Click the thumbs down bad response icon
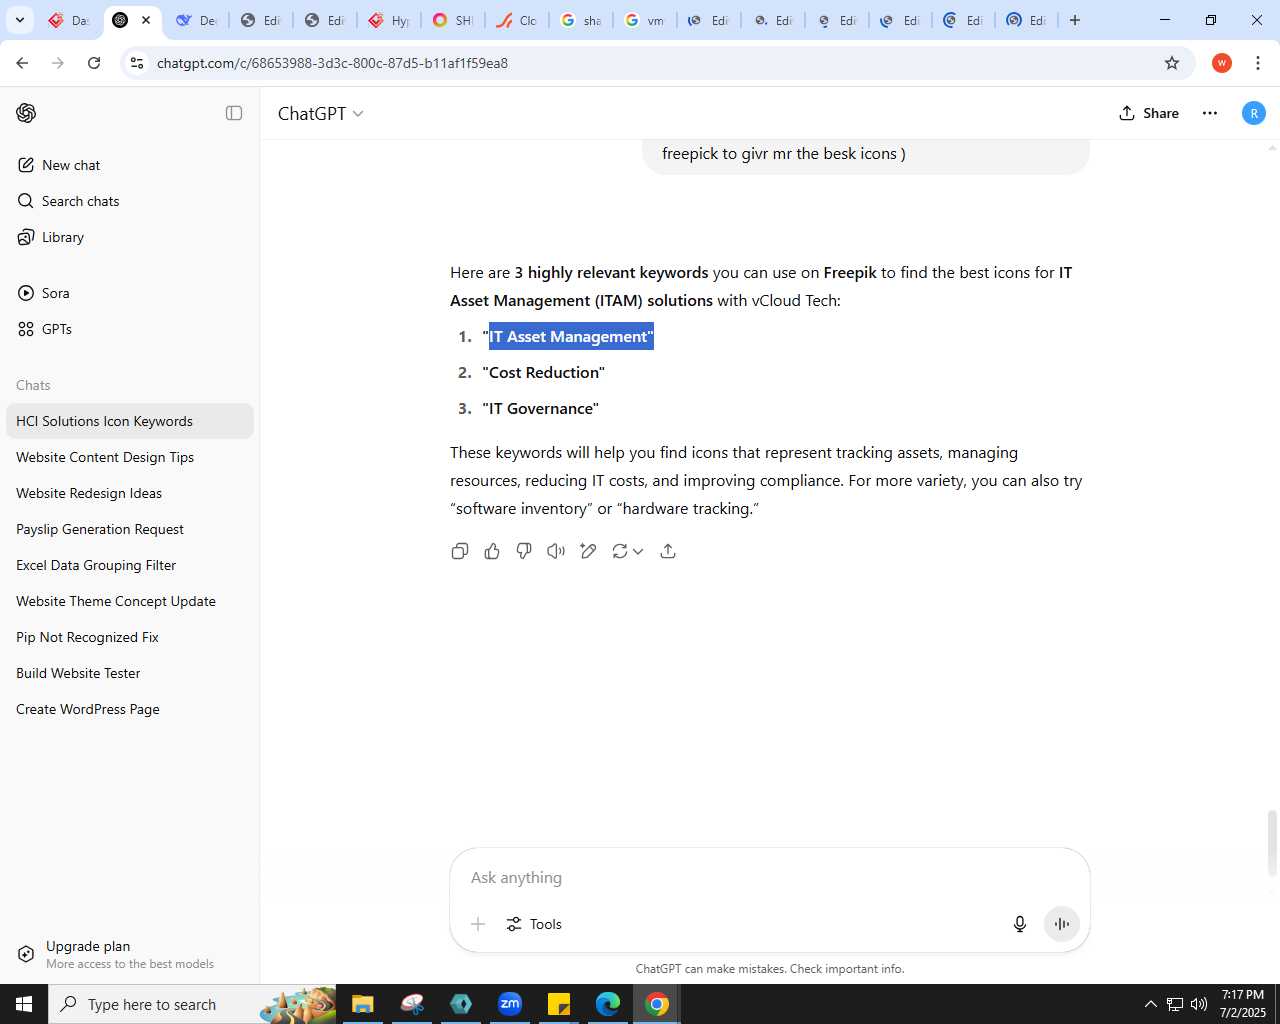 tap(524, 551)
